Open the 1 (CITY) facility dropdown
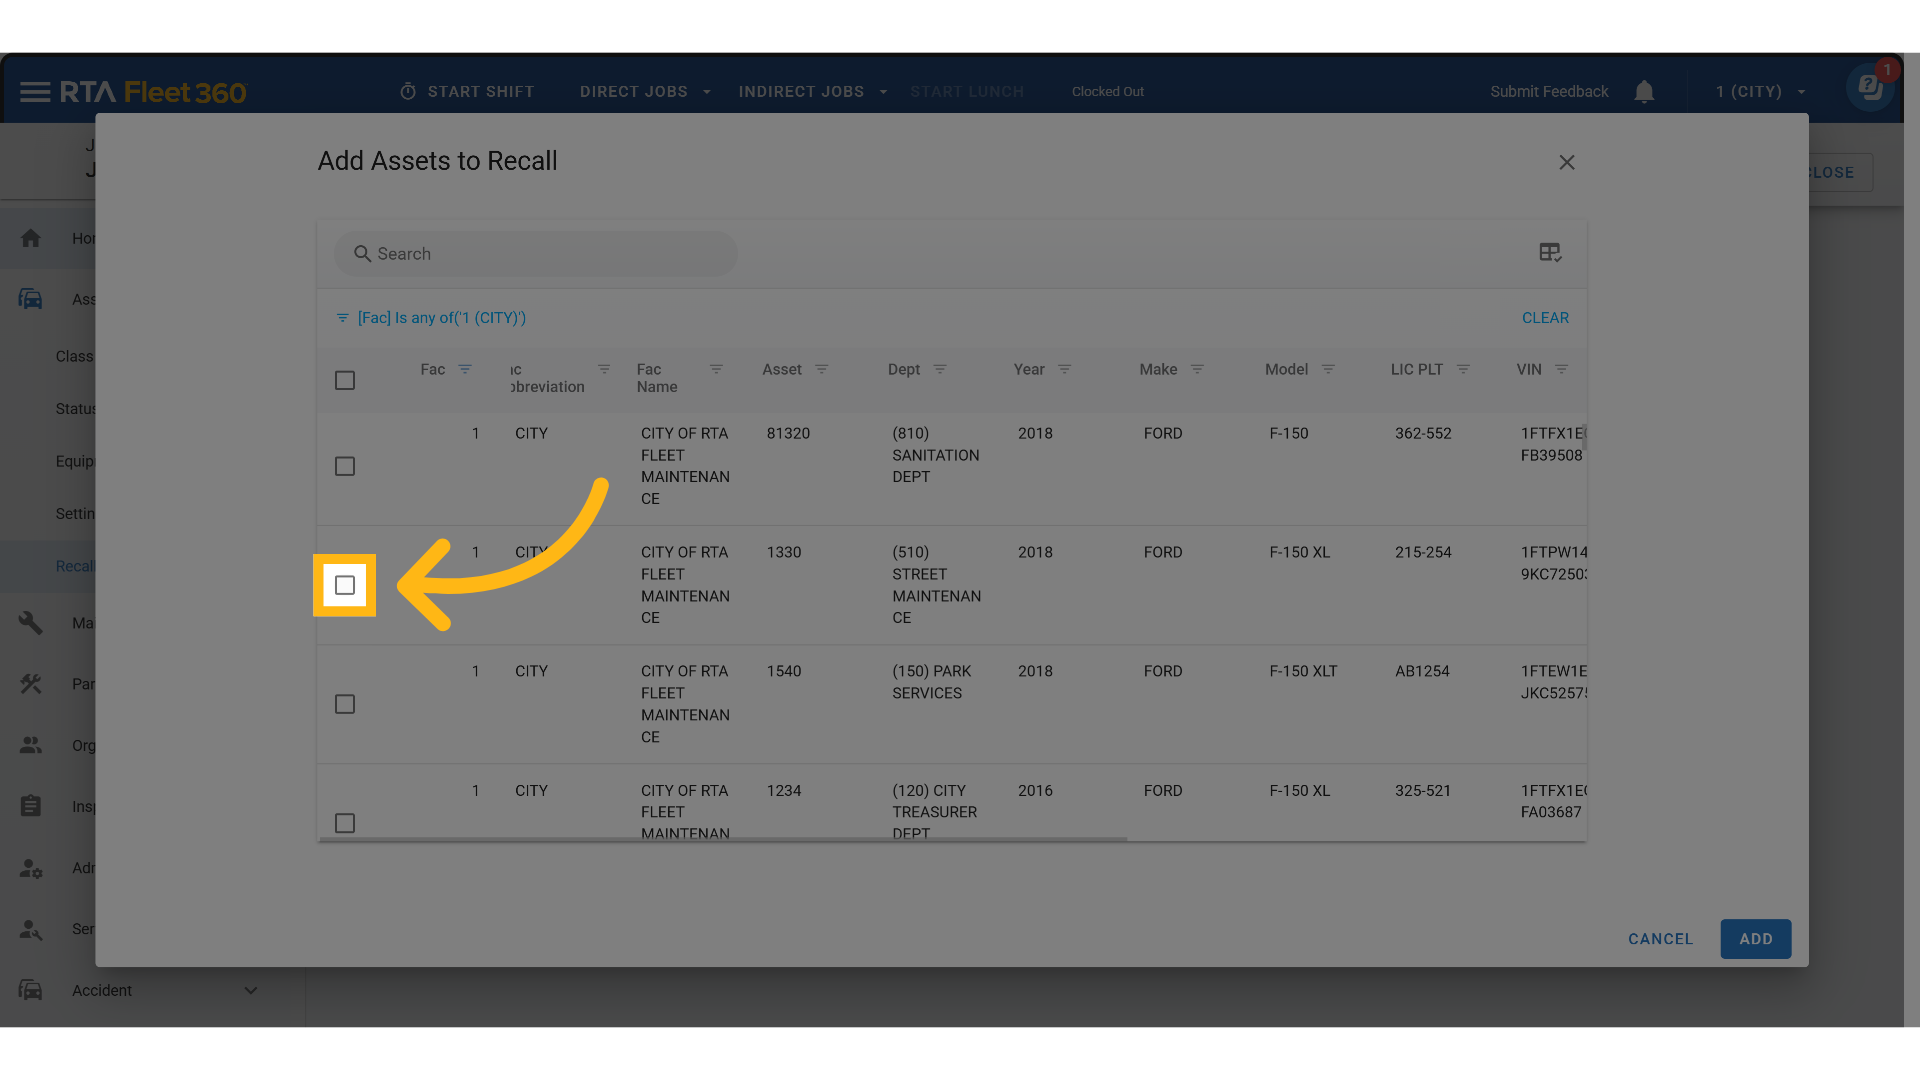This screenshot has width=1920, height=1080. pos(1760,92)
